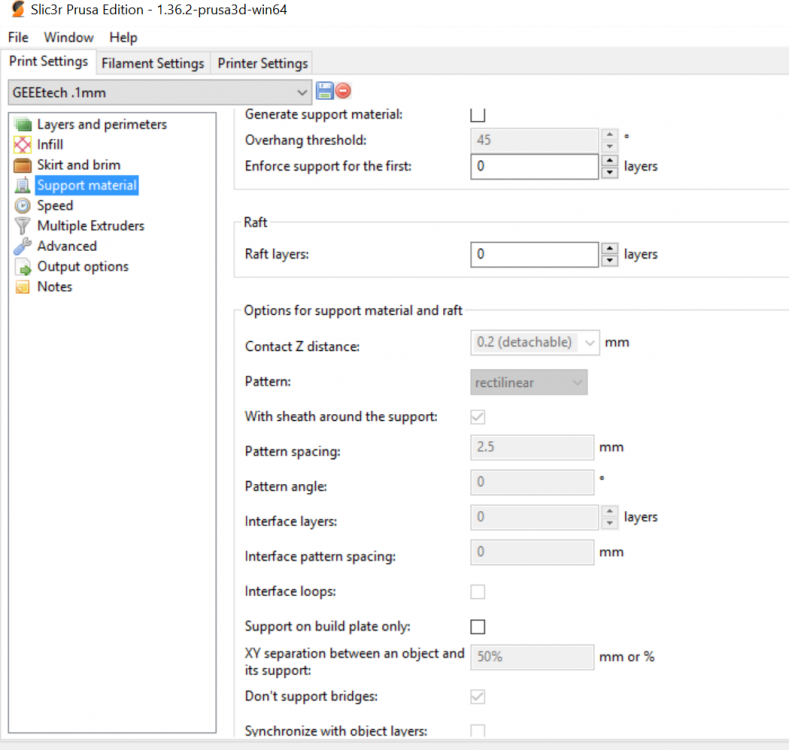Open Layers and perimeters settings page

click(x=101, y=124)
